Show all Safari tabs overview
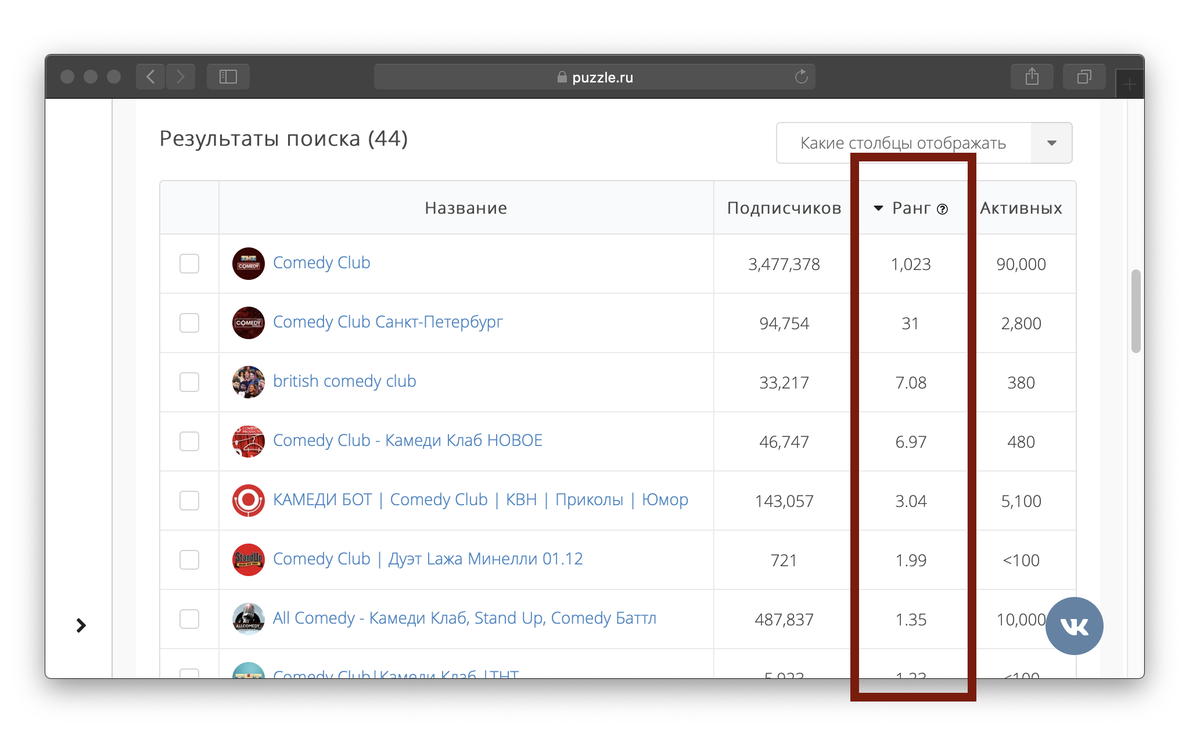 coord(1084,76)
